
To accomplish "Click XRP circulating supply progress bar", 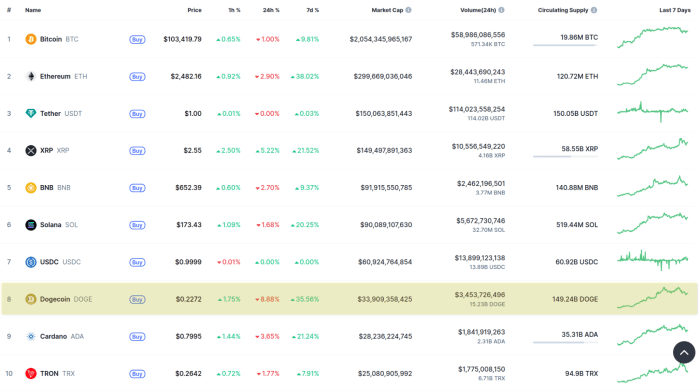I will click(x=565, y=156).
